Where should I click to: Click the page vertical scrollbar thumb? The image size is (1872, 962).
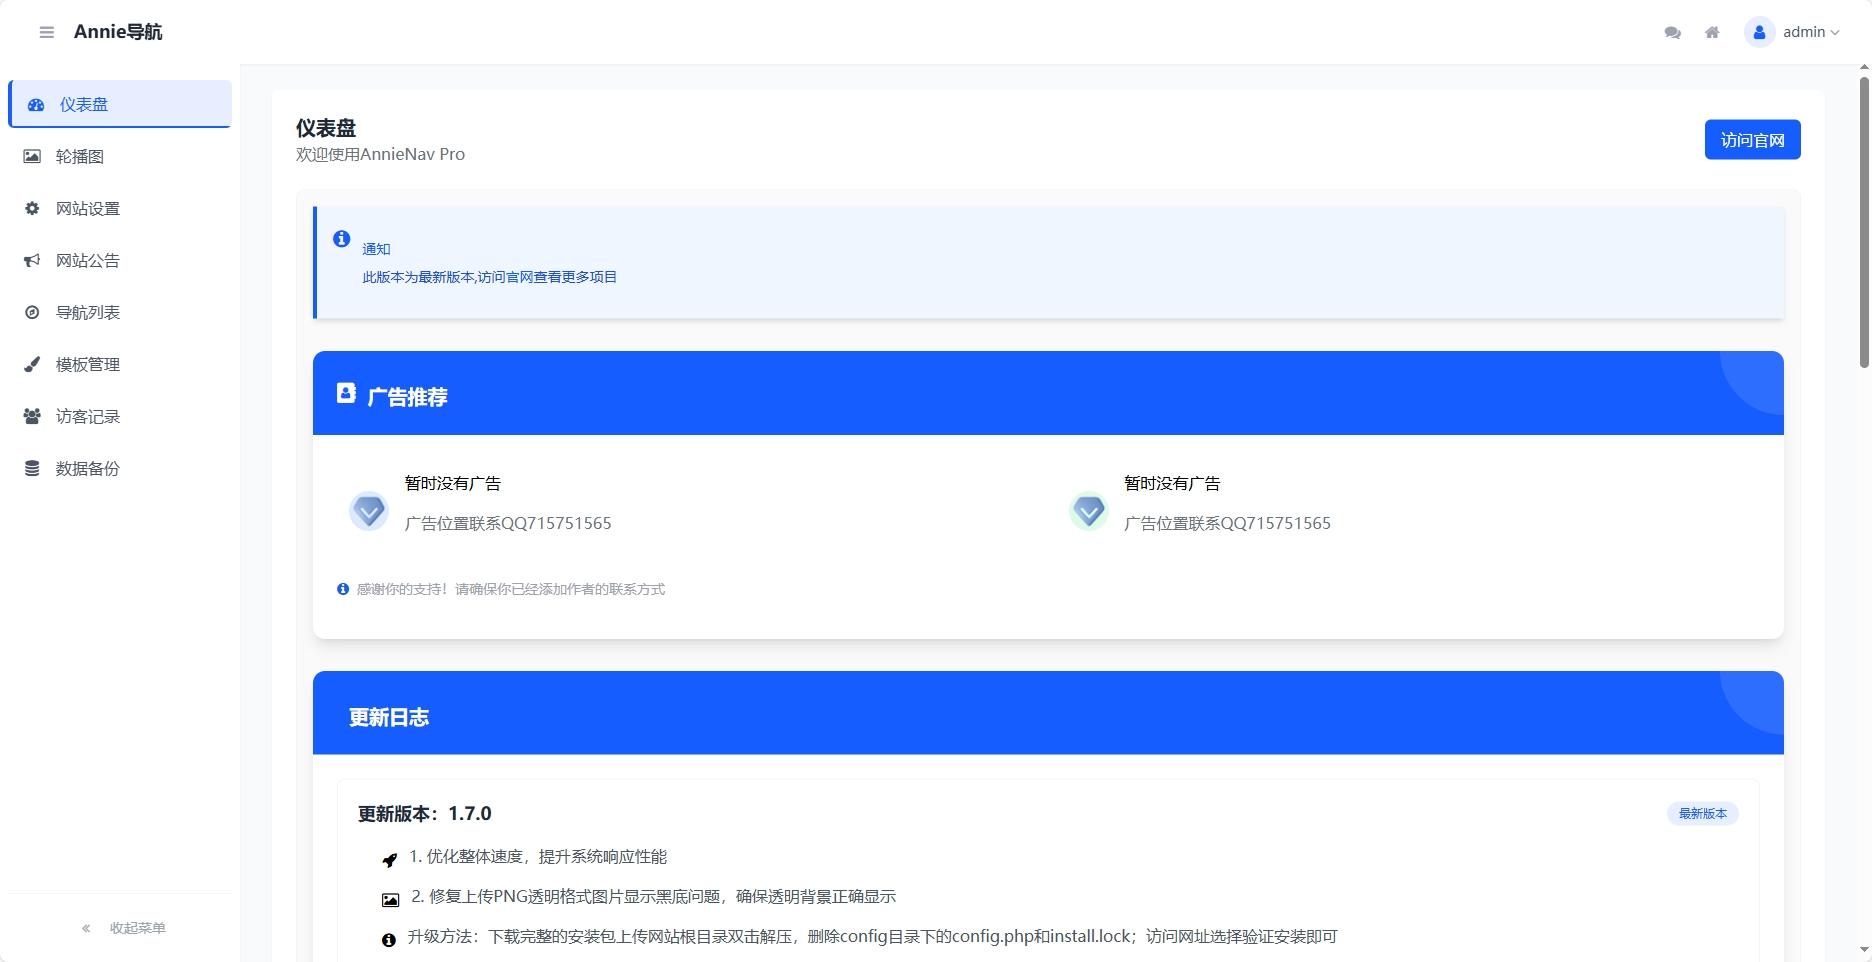click(x=1864, y=220)
